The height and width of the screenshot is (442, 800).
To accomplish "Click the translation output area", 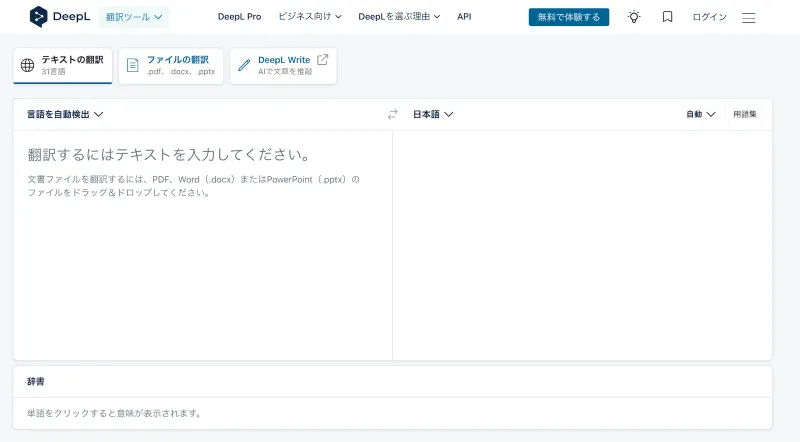I will click(x=582, y=245).
